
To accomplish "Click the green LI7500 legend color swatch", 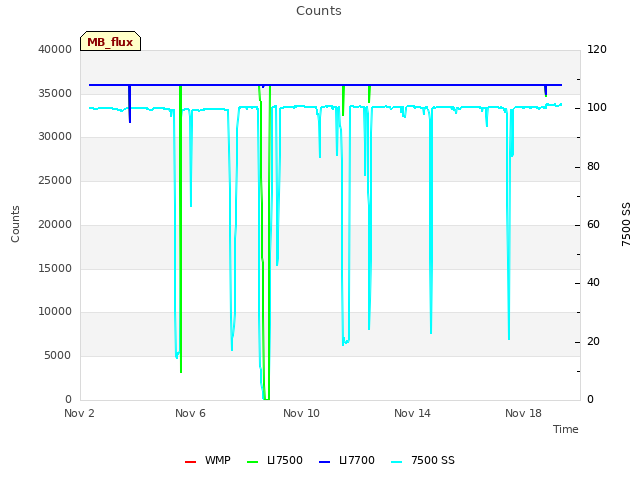I will pos(253,462).
